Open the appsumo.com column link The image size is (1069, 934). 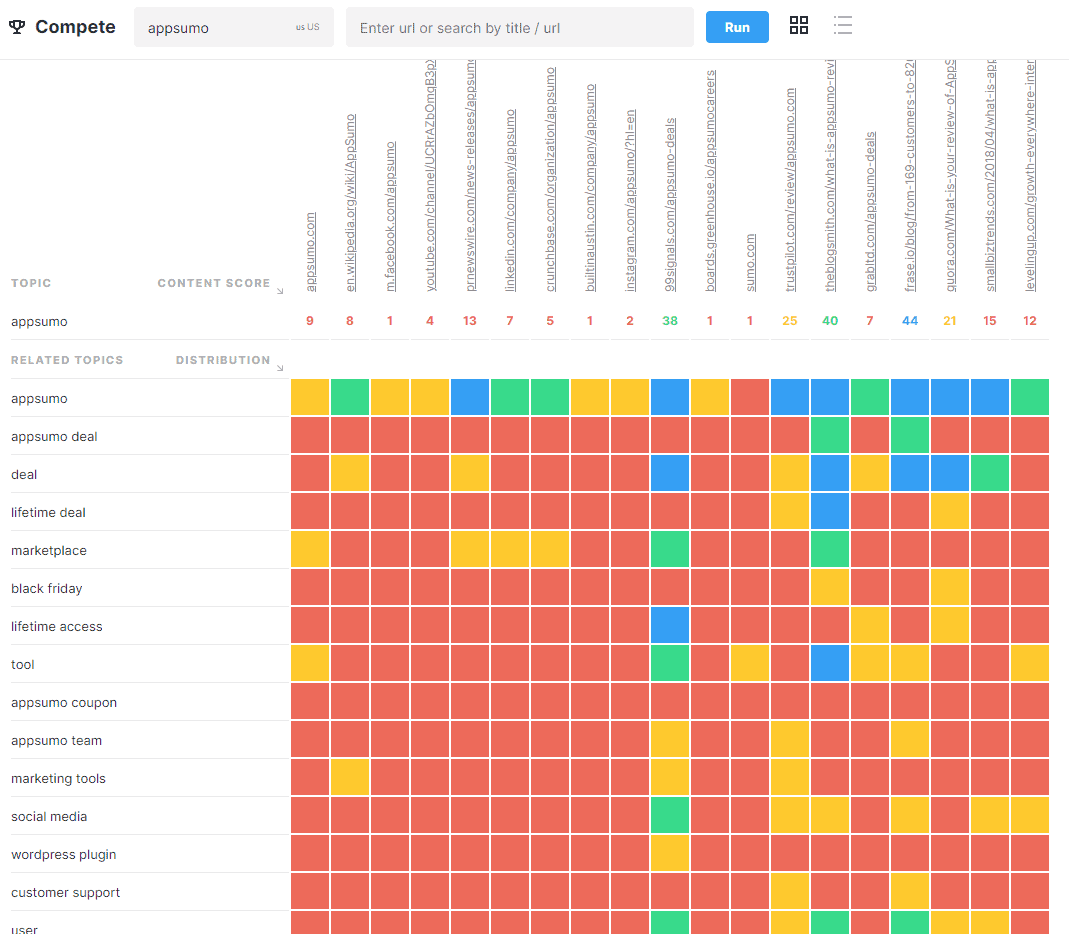tap(311, 252)
